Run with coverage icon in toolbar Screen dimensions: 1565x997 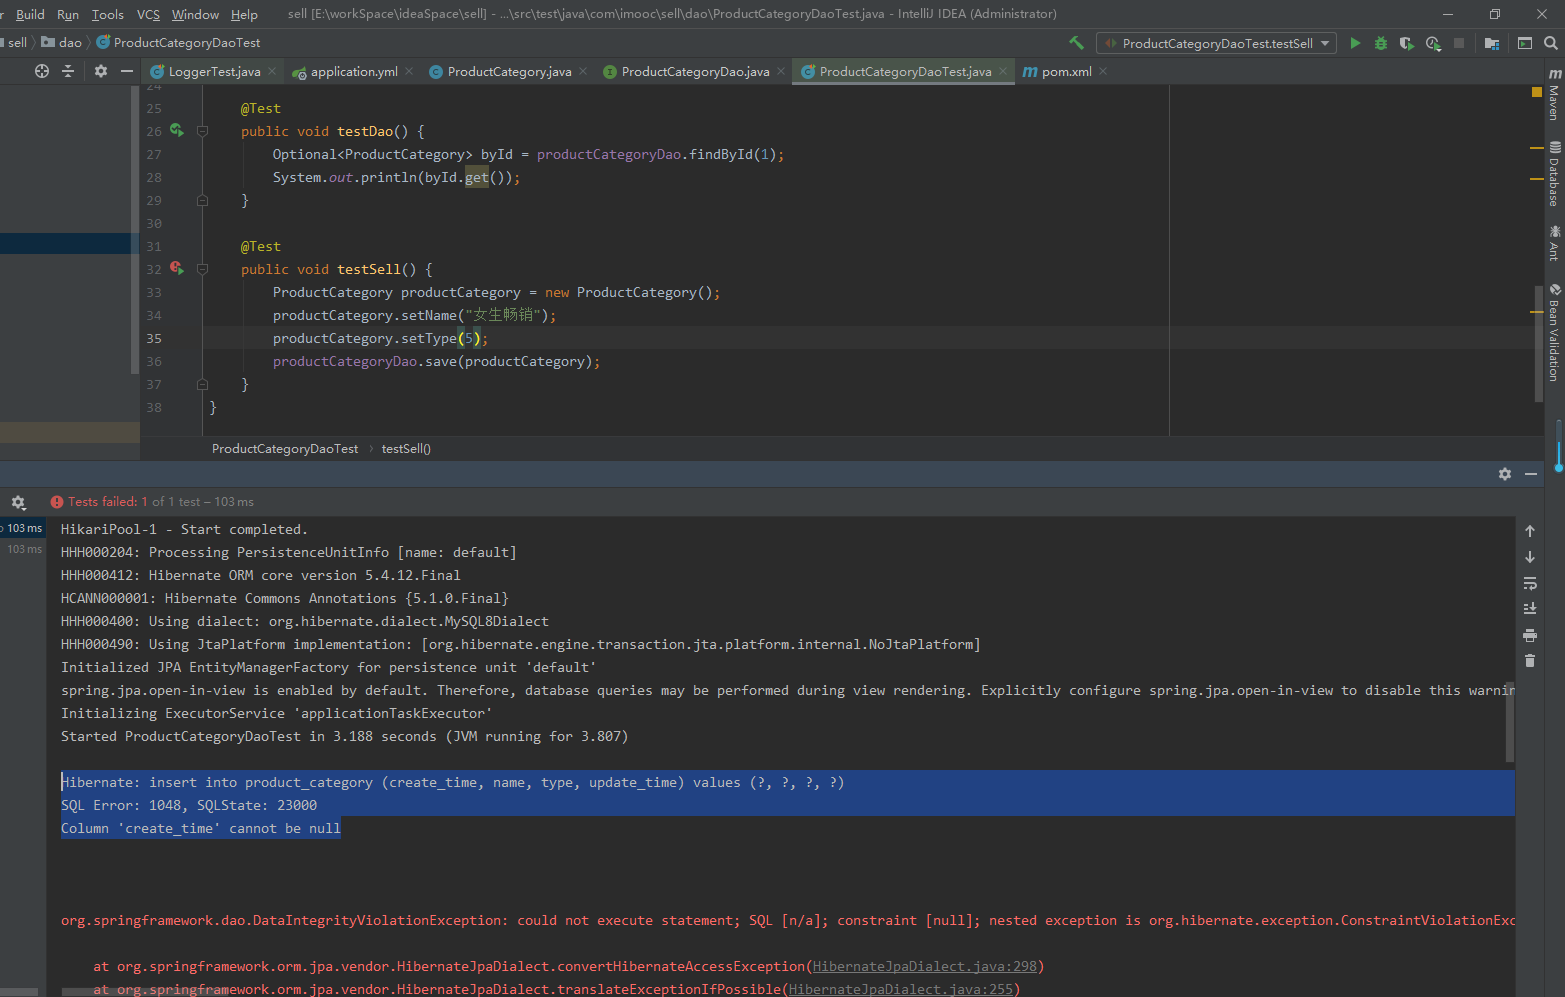click(x=1407, y=43)
